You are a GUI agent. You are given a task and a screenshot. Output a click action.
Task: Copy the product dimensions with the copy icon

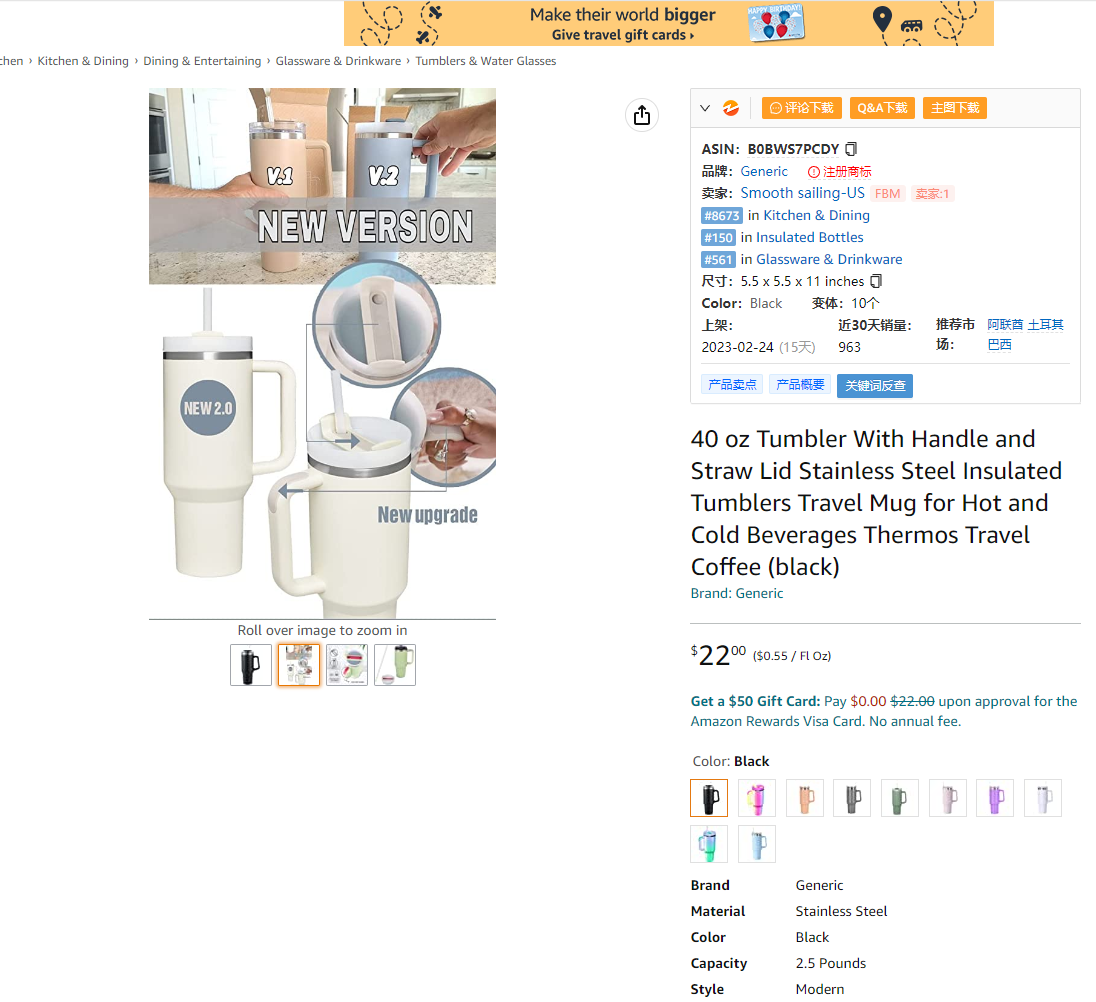coord(876,281)
